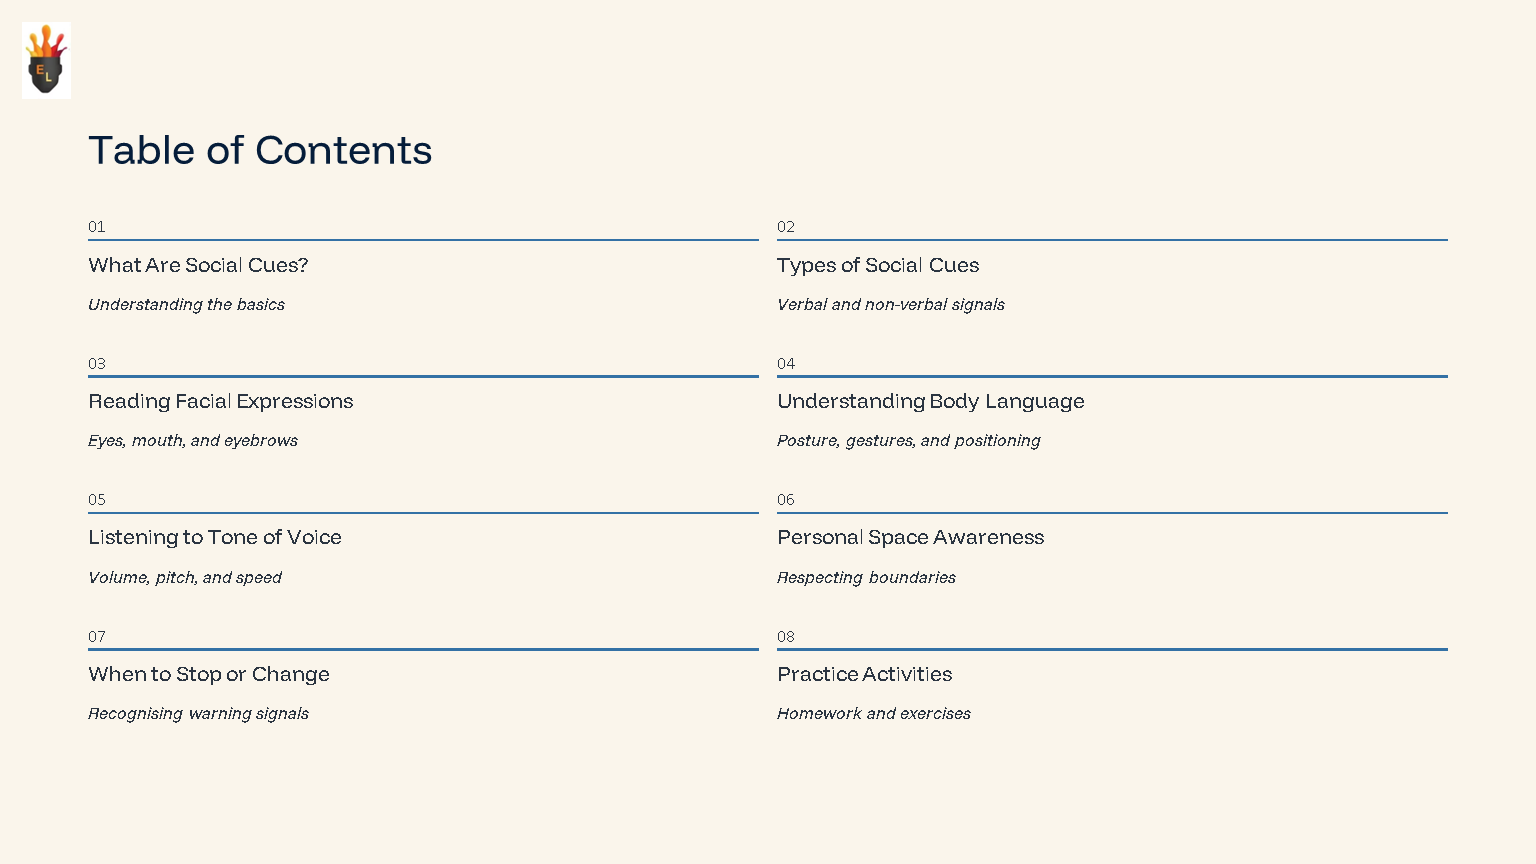Select Understanding Body Language entry
Screen dimensions: 1536x864
[930, 401]
